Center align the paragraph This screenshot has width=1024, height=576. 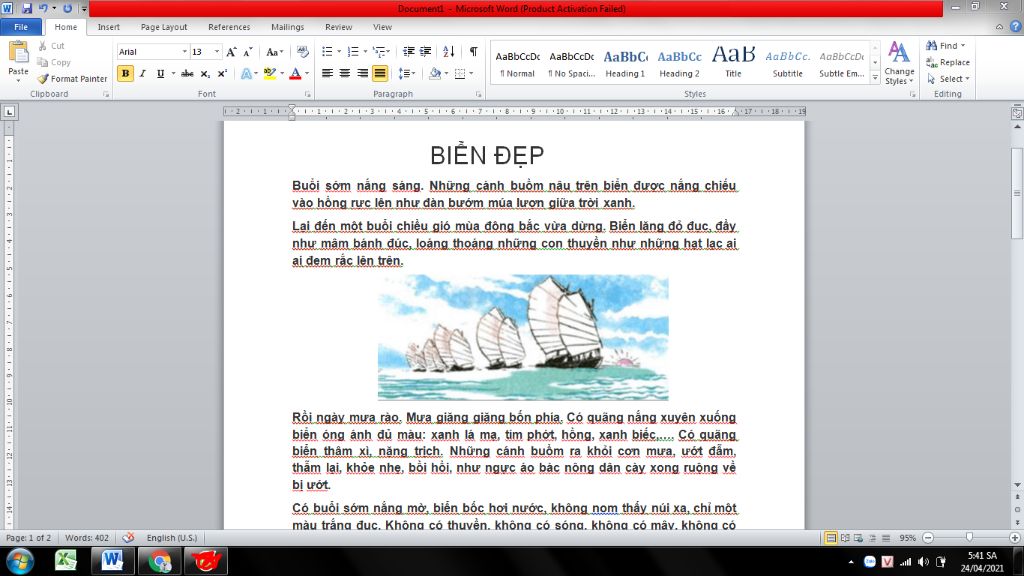[x=345, y=73]
